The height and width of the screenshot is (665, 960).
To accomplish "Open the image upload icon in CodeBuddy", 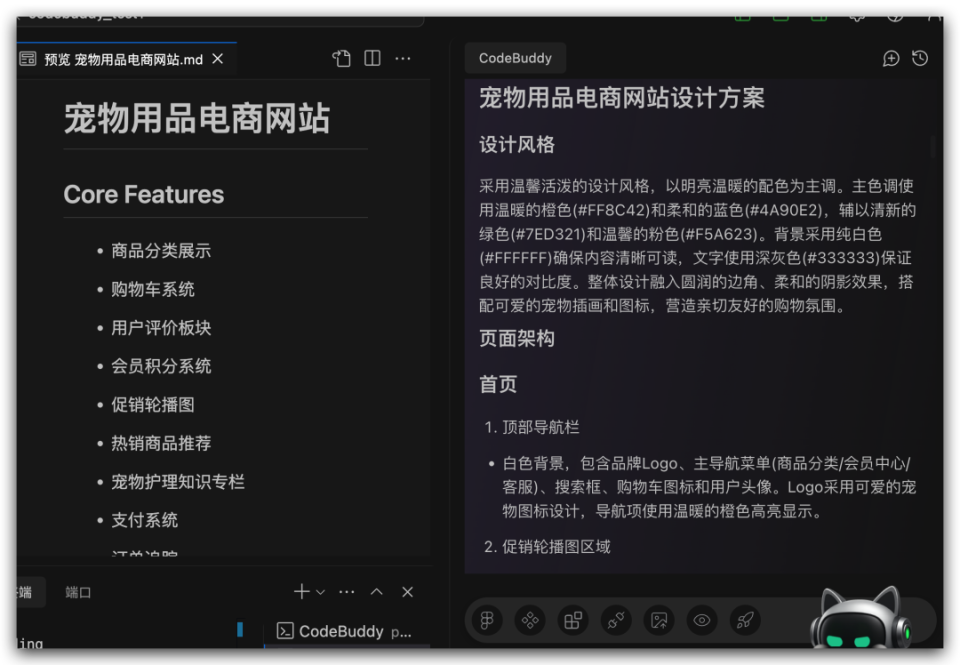I will point(659,620).
